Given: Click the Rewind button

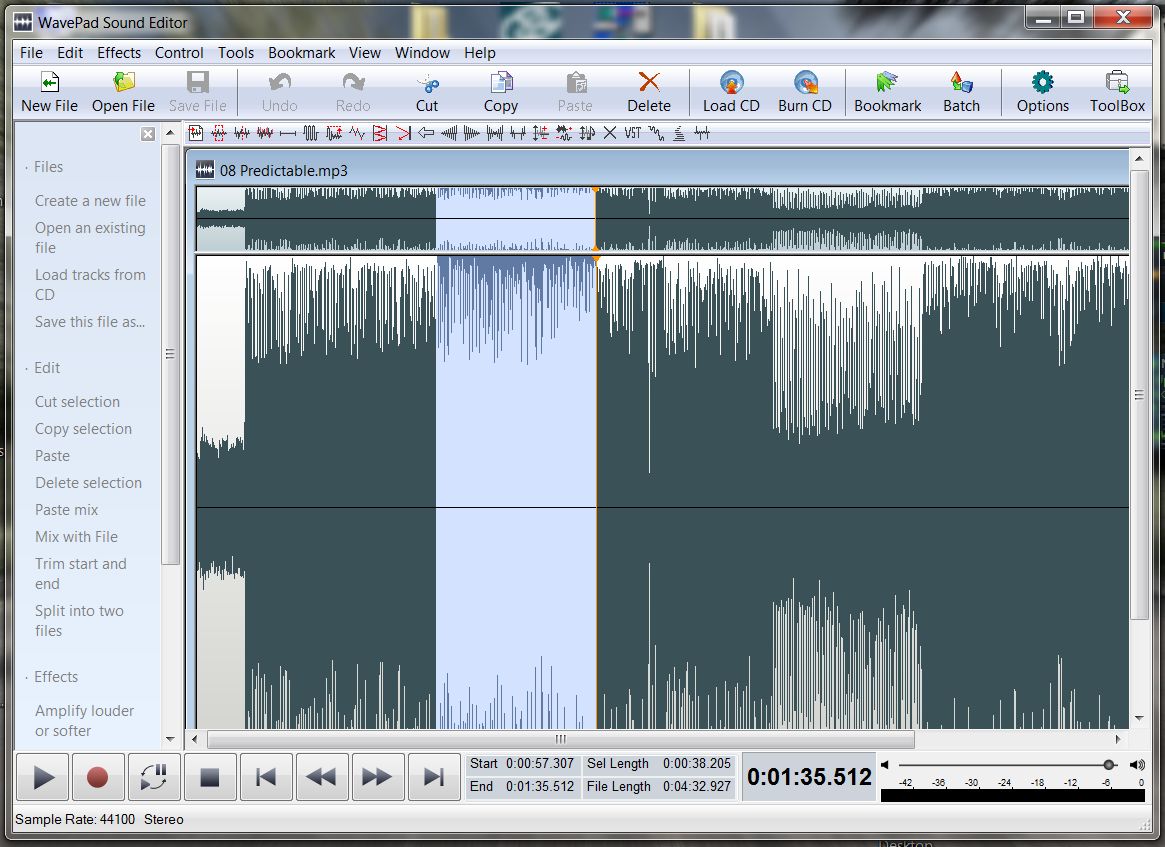Looking at the screenshot, I should [x=322, y=777].
